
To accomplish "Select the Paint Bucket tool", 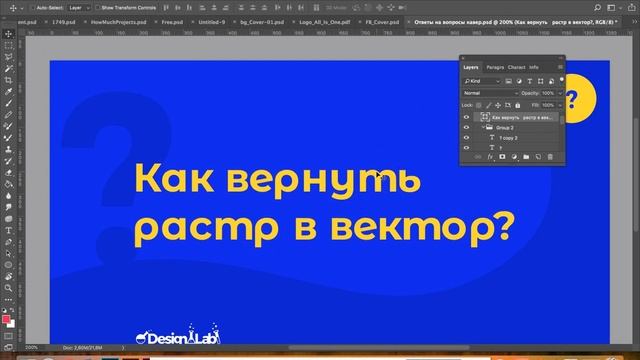I will (8, 184).
